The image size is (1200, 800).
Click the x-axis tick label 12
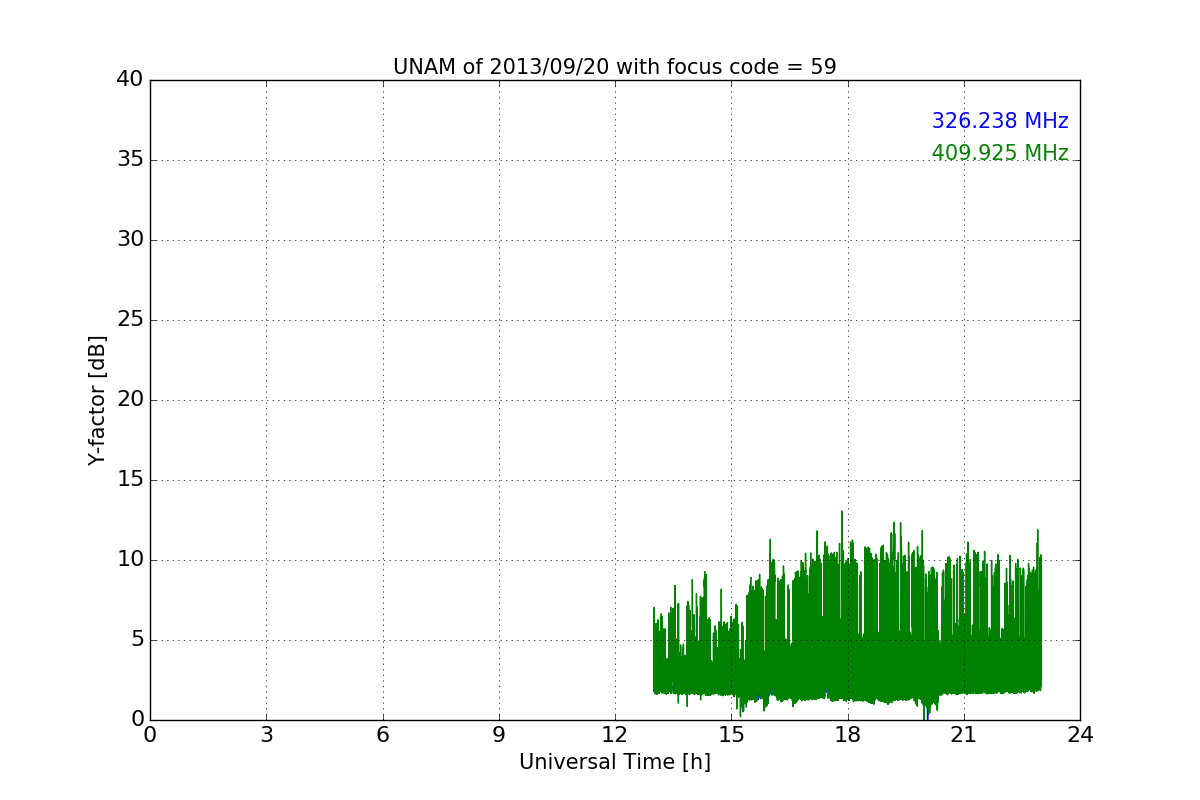point(615,735)
